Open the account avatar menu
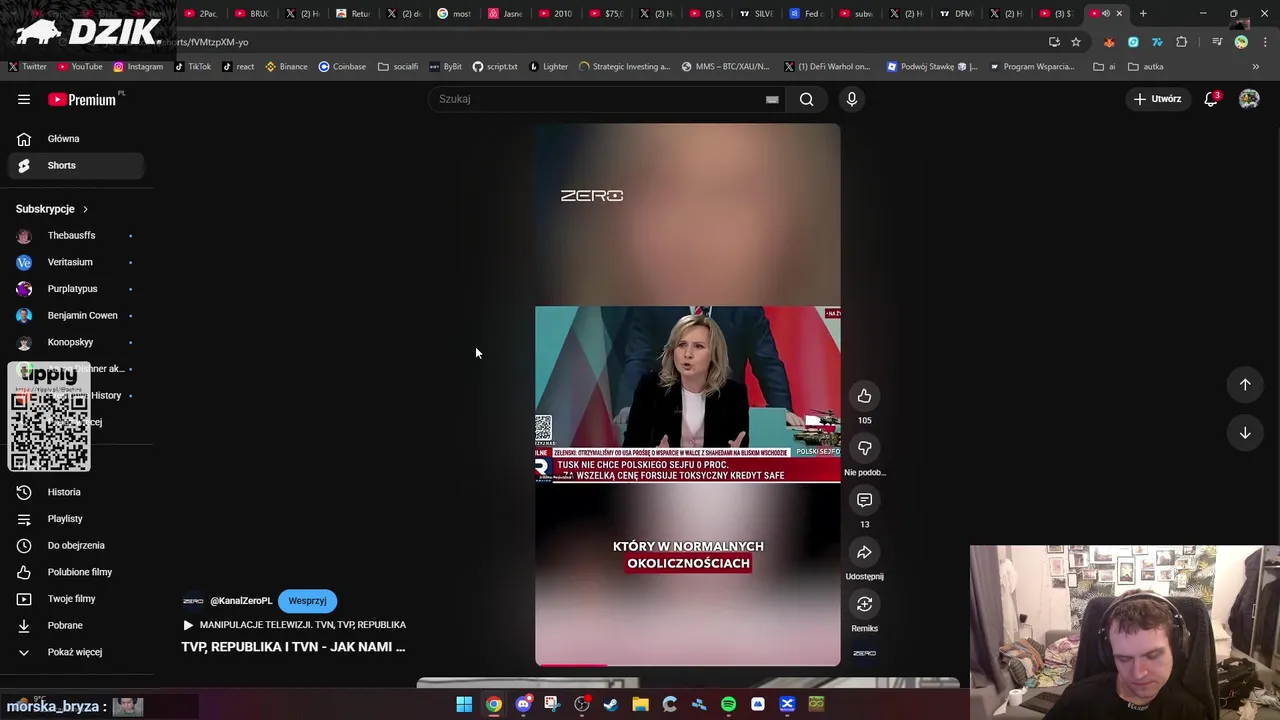 [x=1249, y=99]
